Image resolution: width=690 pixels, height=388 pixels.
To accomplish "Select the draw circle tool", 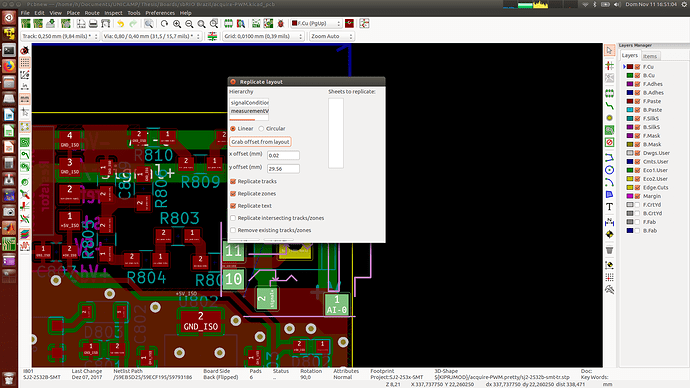I will (609, 170).
